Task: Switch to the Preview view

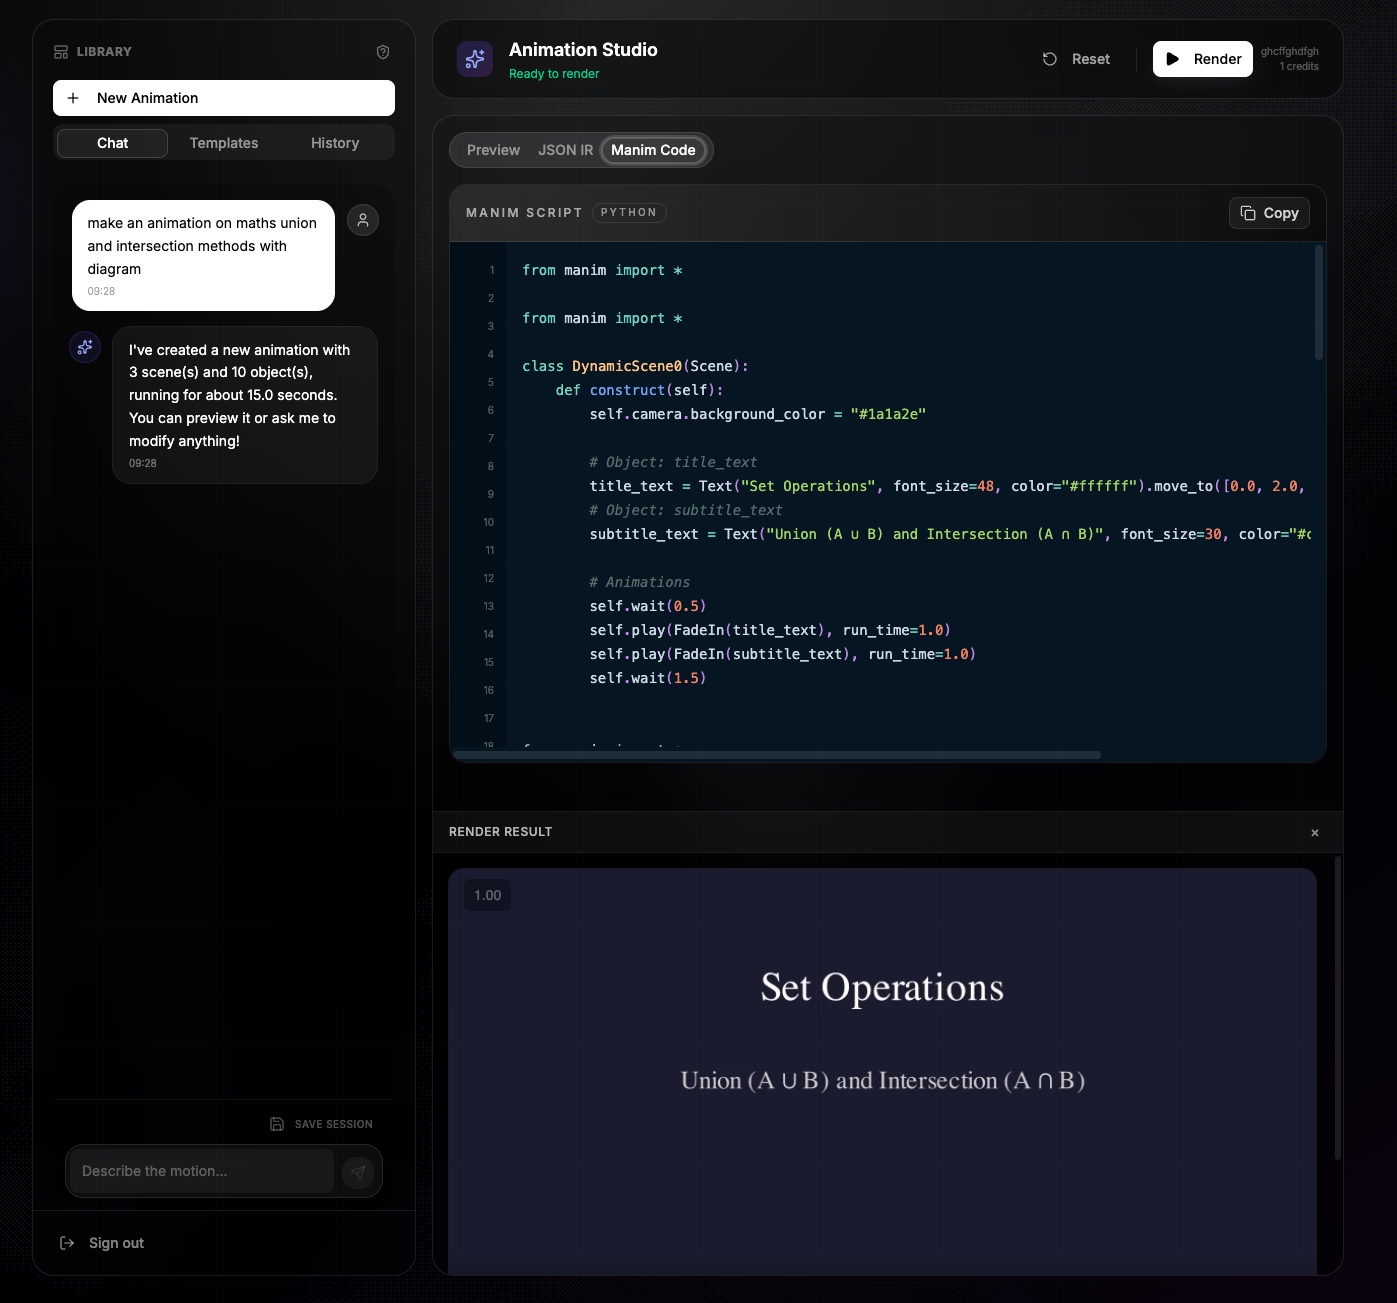Action: coord(493,150)
